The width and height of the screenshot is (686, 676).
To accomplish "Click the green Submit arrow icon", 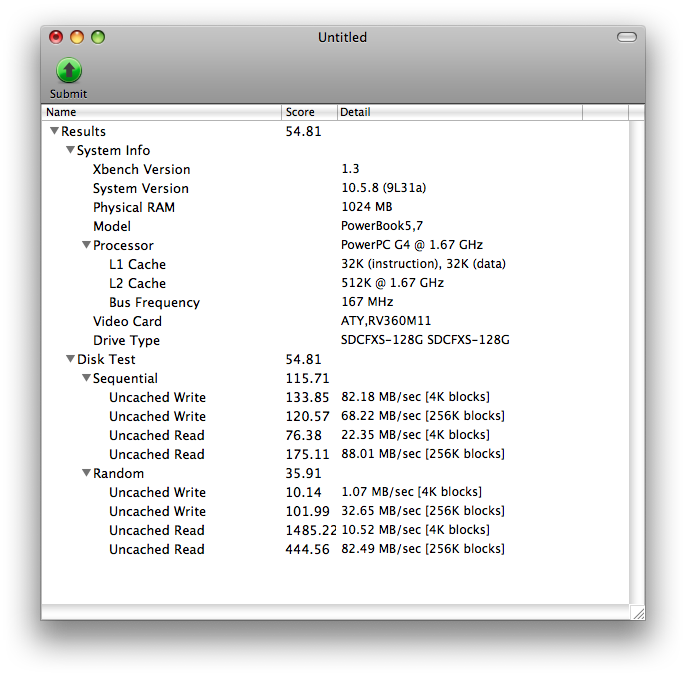I will (x=69, y=70).
